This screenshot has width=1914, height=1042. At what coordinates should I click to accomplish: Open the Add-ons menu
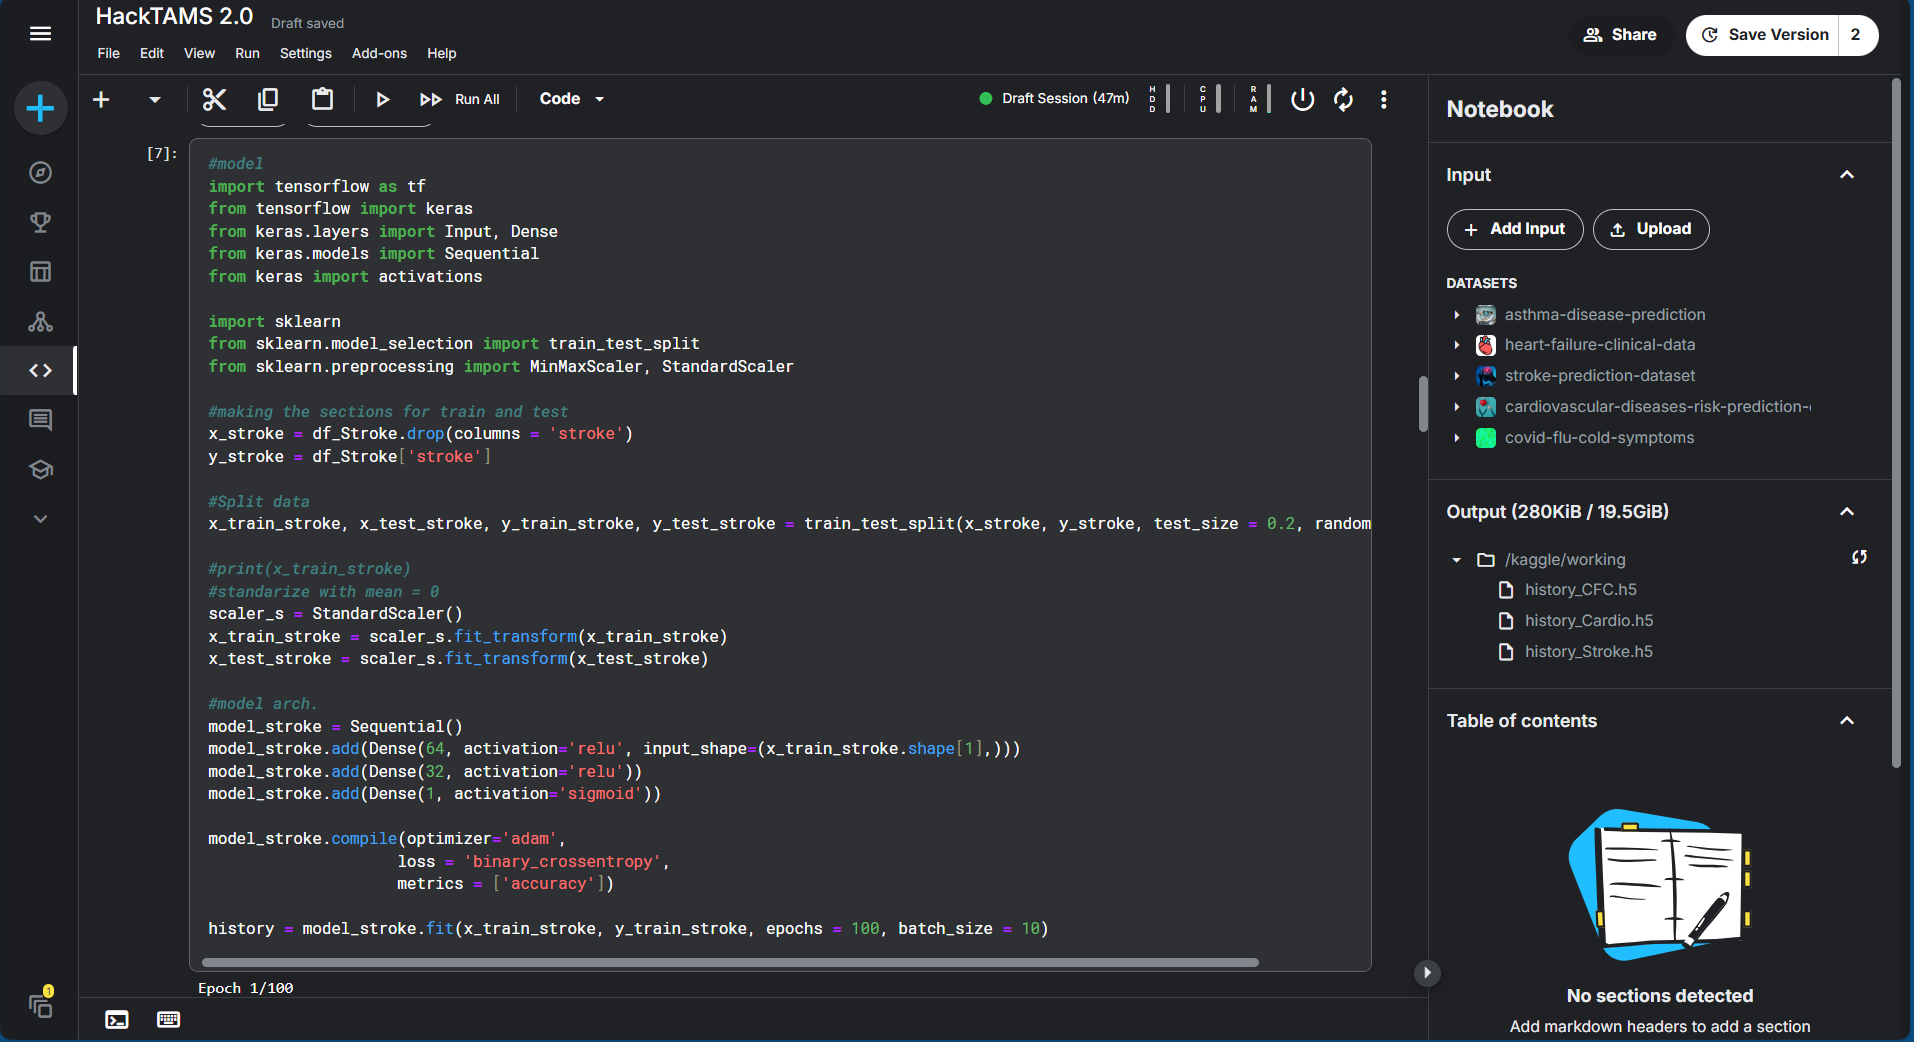(x=379, y=53)
